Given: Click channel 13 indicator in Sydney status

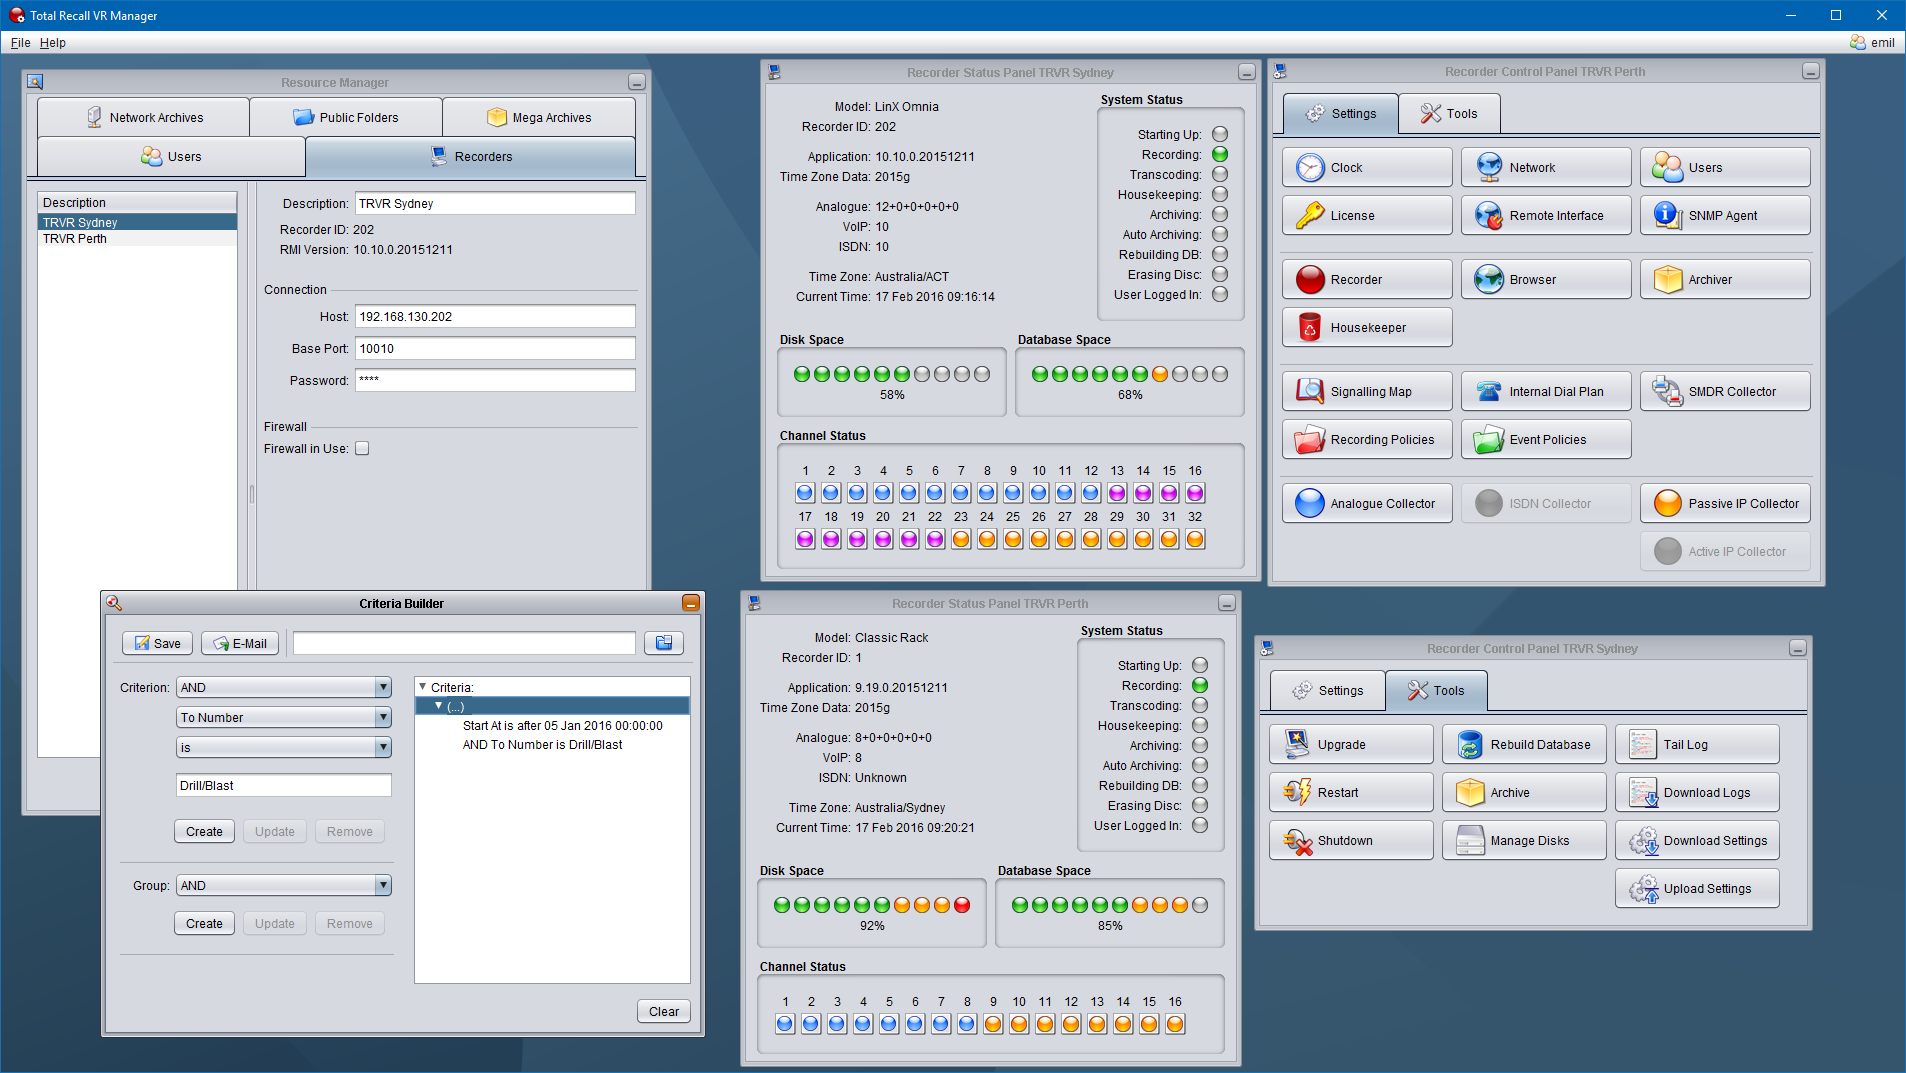Looking at the screenshot, I should coord(1117,493).
